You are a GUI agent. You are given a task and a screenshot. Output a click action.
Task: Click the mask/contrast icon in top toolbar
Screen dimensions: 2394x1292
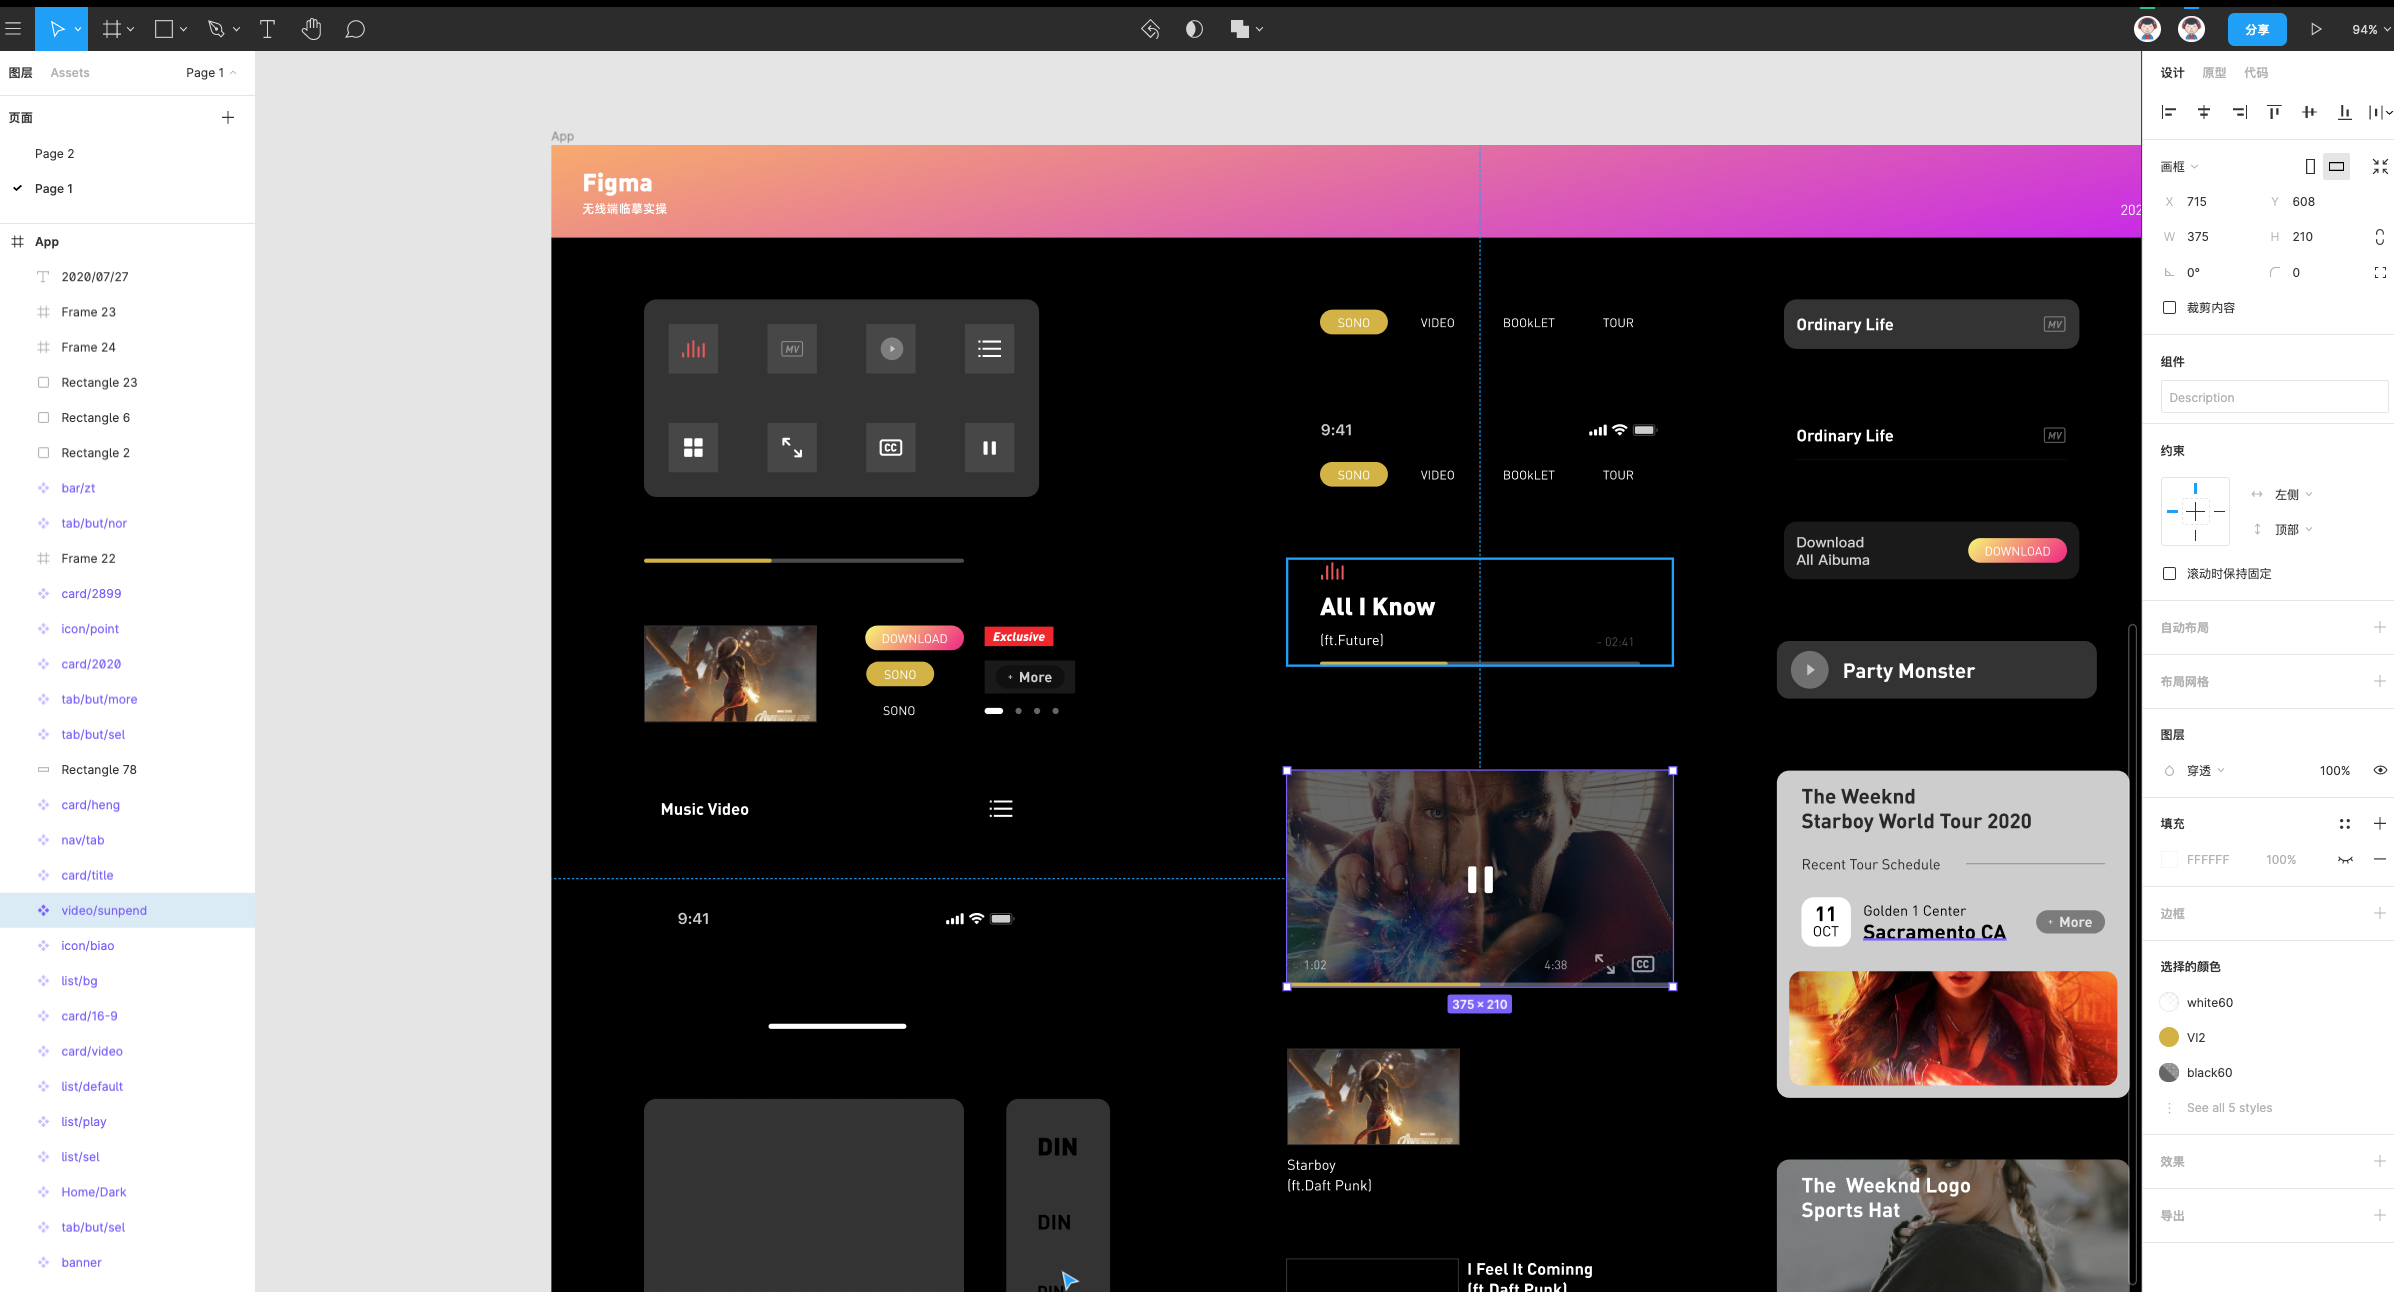(x=1194, y=29)
